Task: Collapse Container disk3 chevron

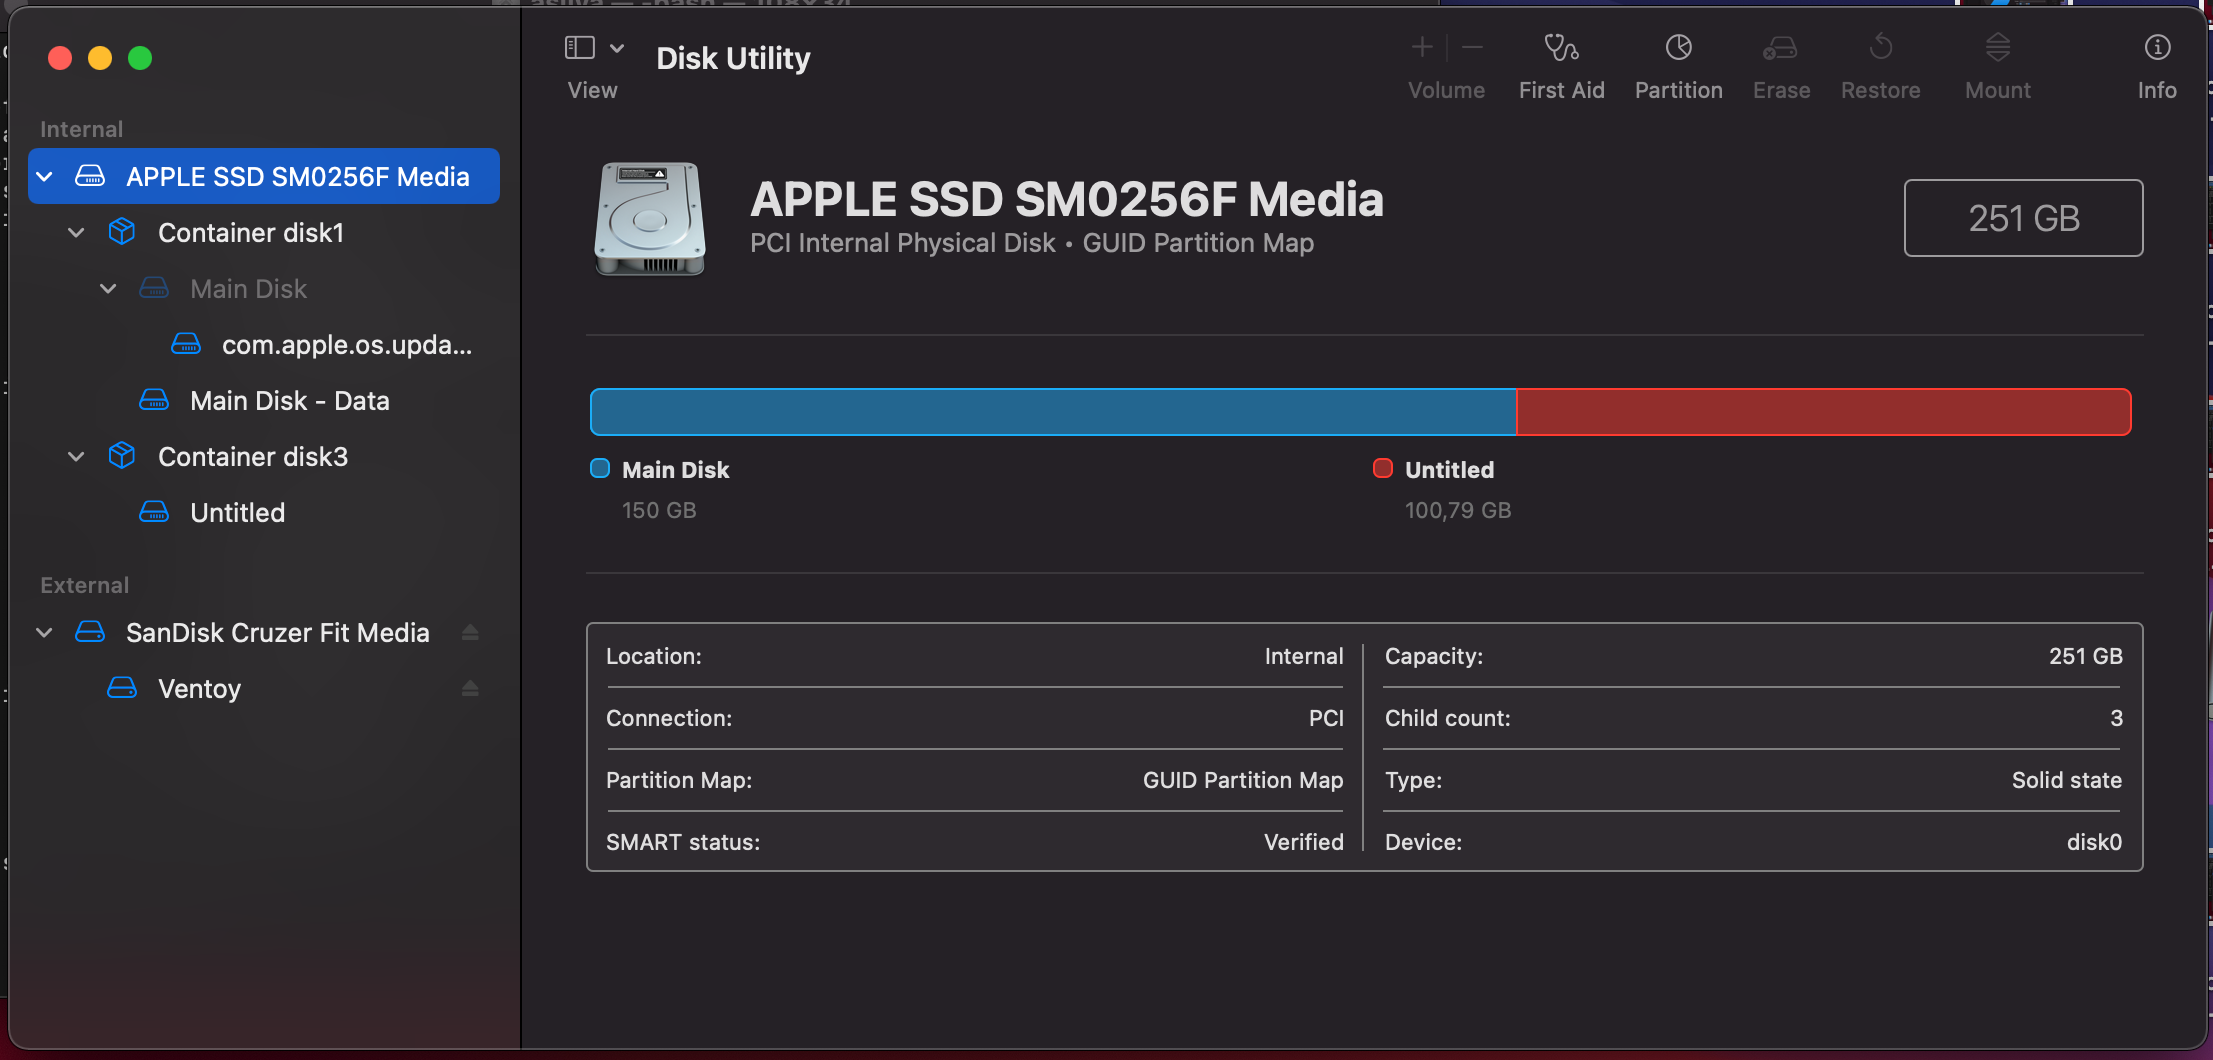Action: tap(76, 456)
